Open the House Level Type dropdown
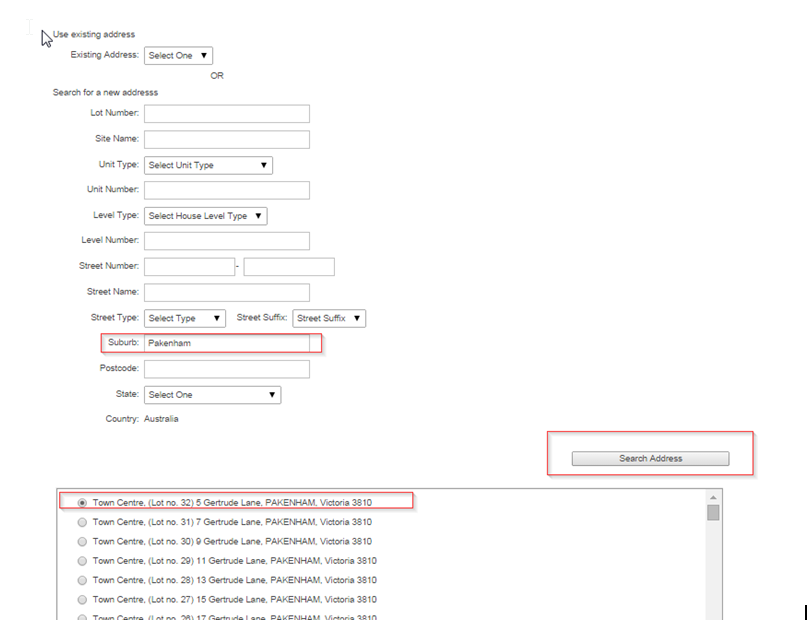 click(205, 216)
